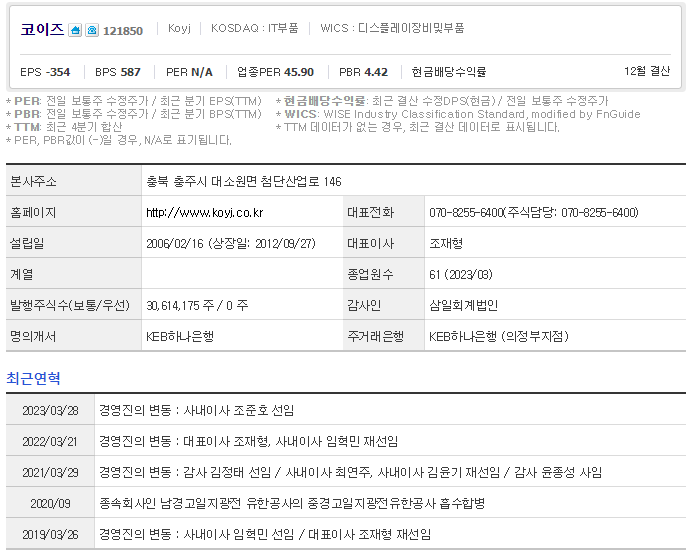
Task: Open the http://www.koyj.co.kr homepage link
Action: [x=205, y=213]
